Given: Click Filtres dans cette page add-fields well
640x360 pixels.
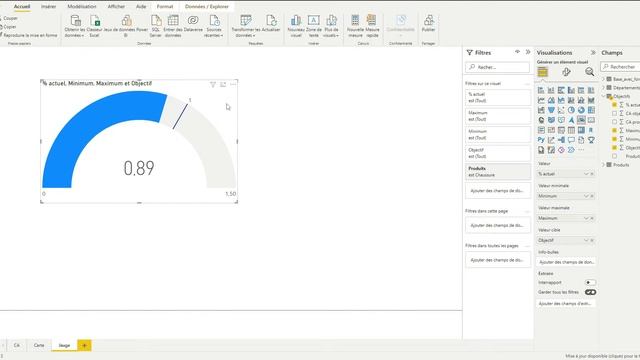Looking at the screenshot, I should pyautogui.click(x=498, y=225).
